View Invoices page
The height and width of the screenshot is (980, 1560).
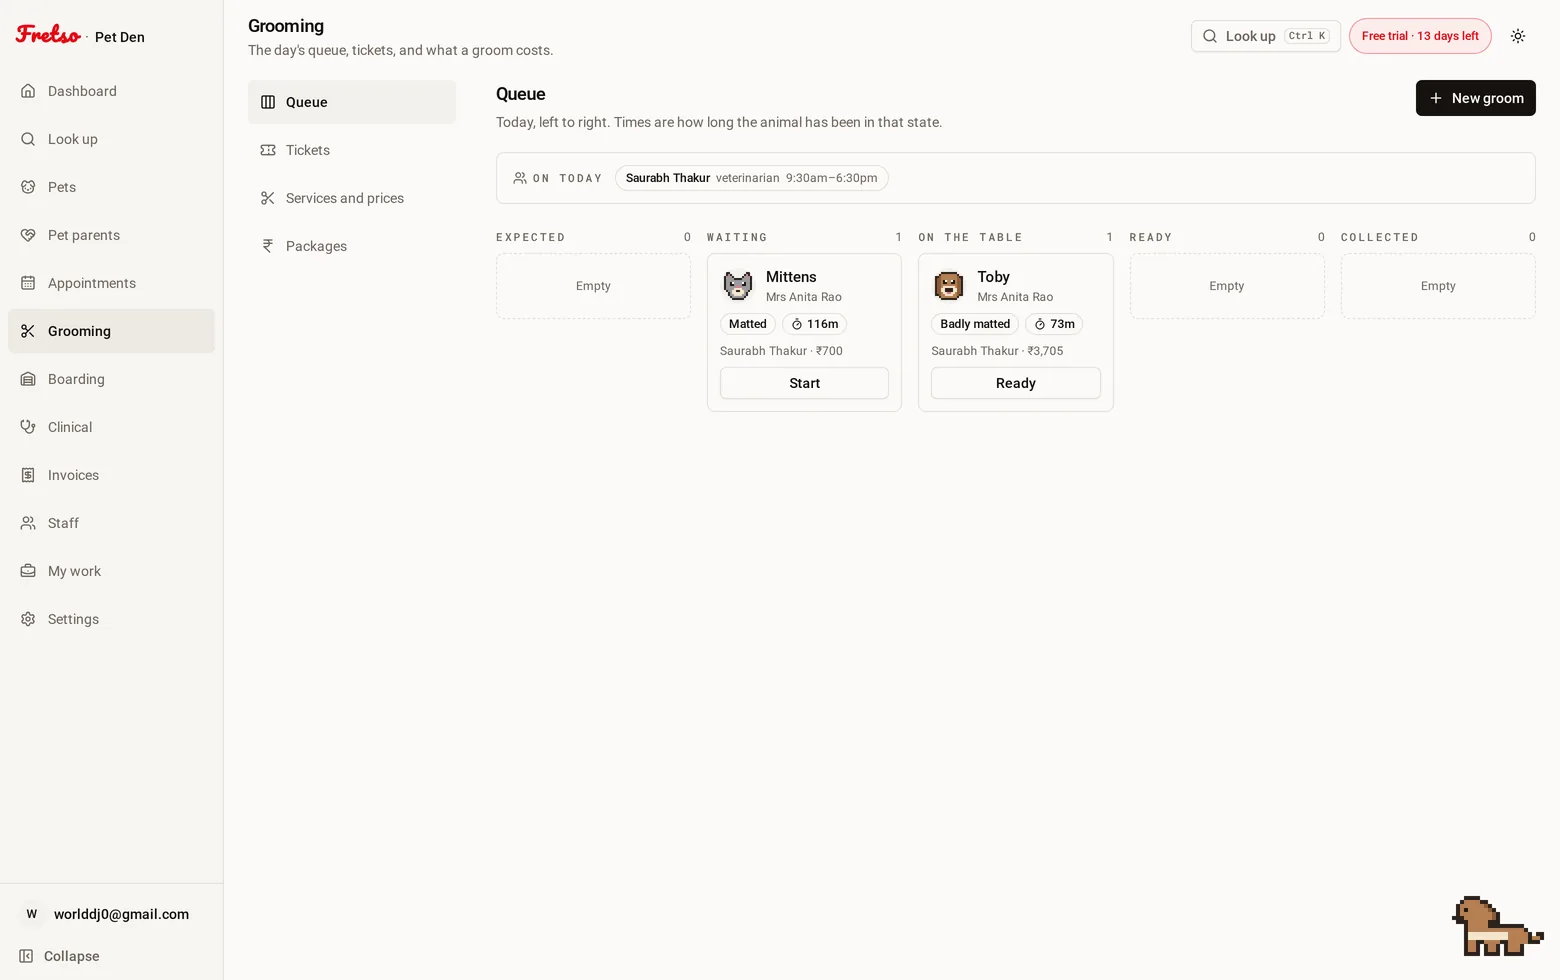pos(111,475)
